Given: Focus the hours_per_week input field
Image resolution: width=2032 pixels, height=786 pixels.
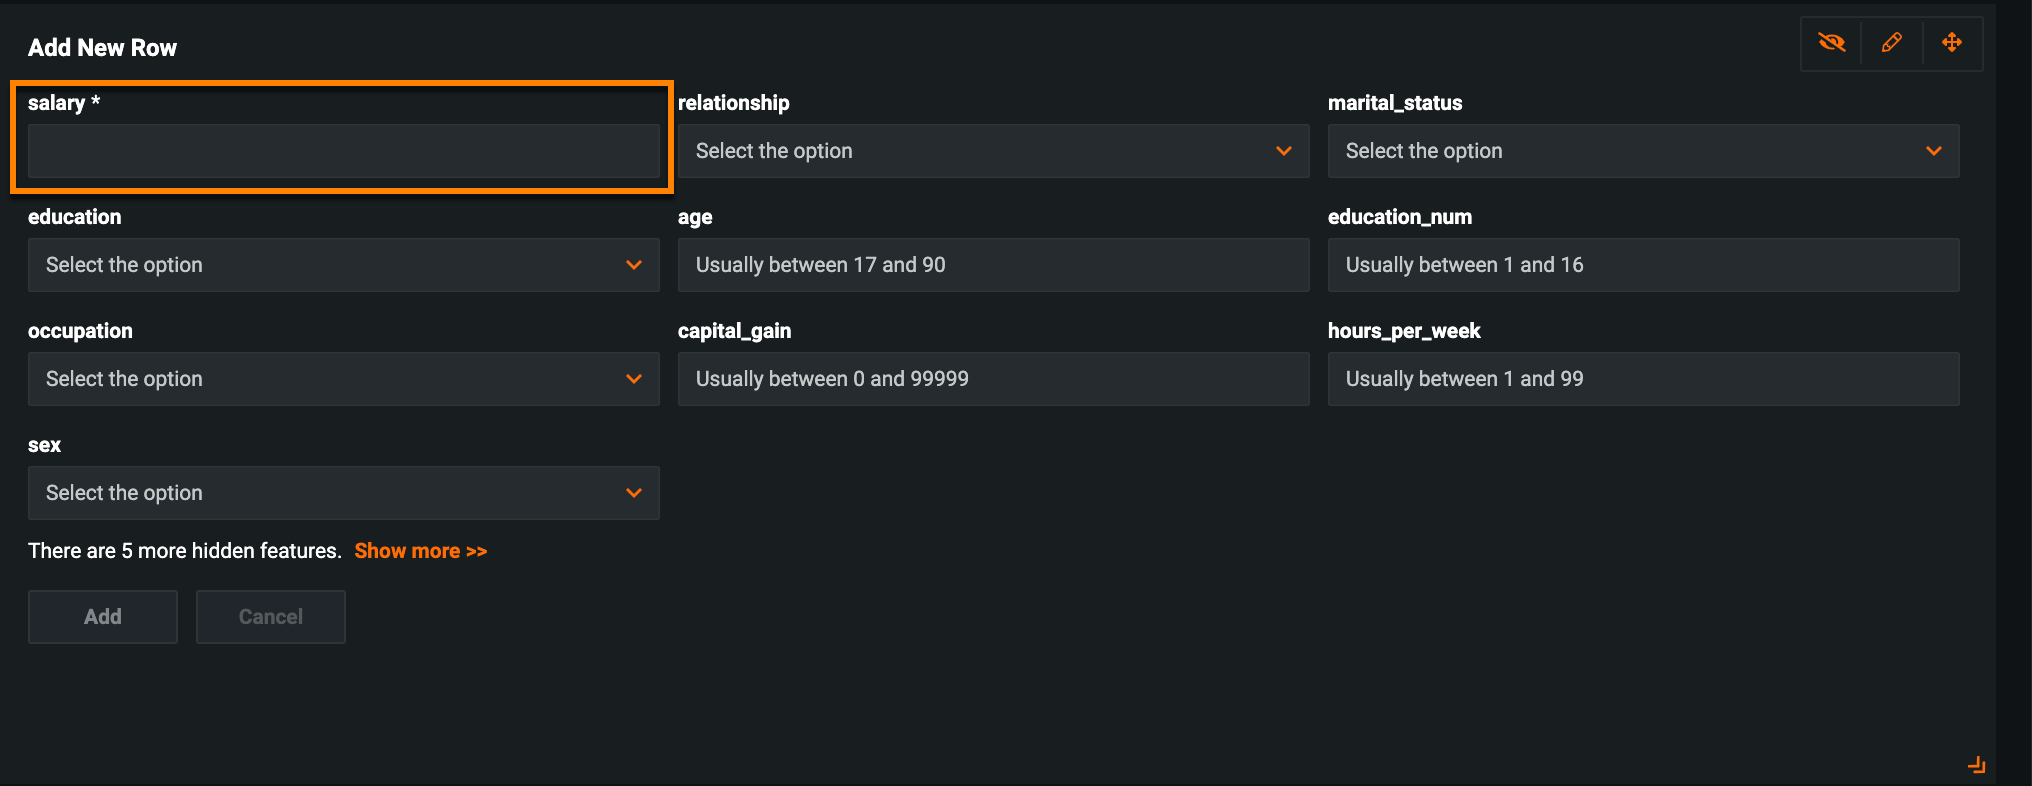Looking at the screenshot, I should tap(1642, 379).
